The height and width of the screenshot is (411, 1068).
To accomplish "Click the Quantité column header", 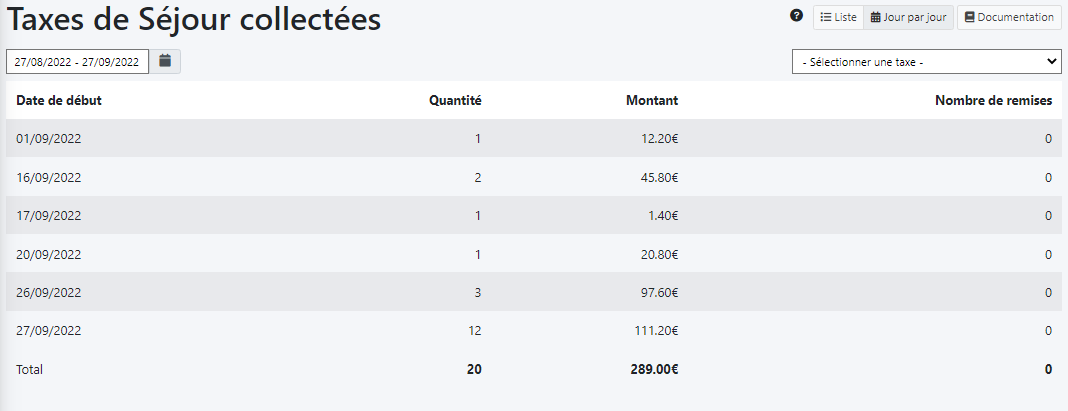I will click(x=455, y=100).
